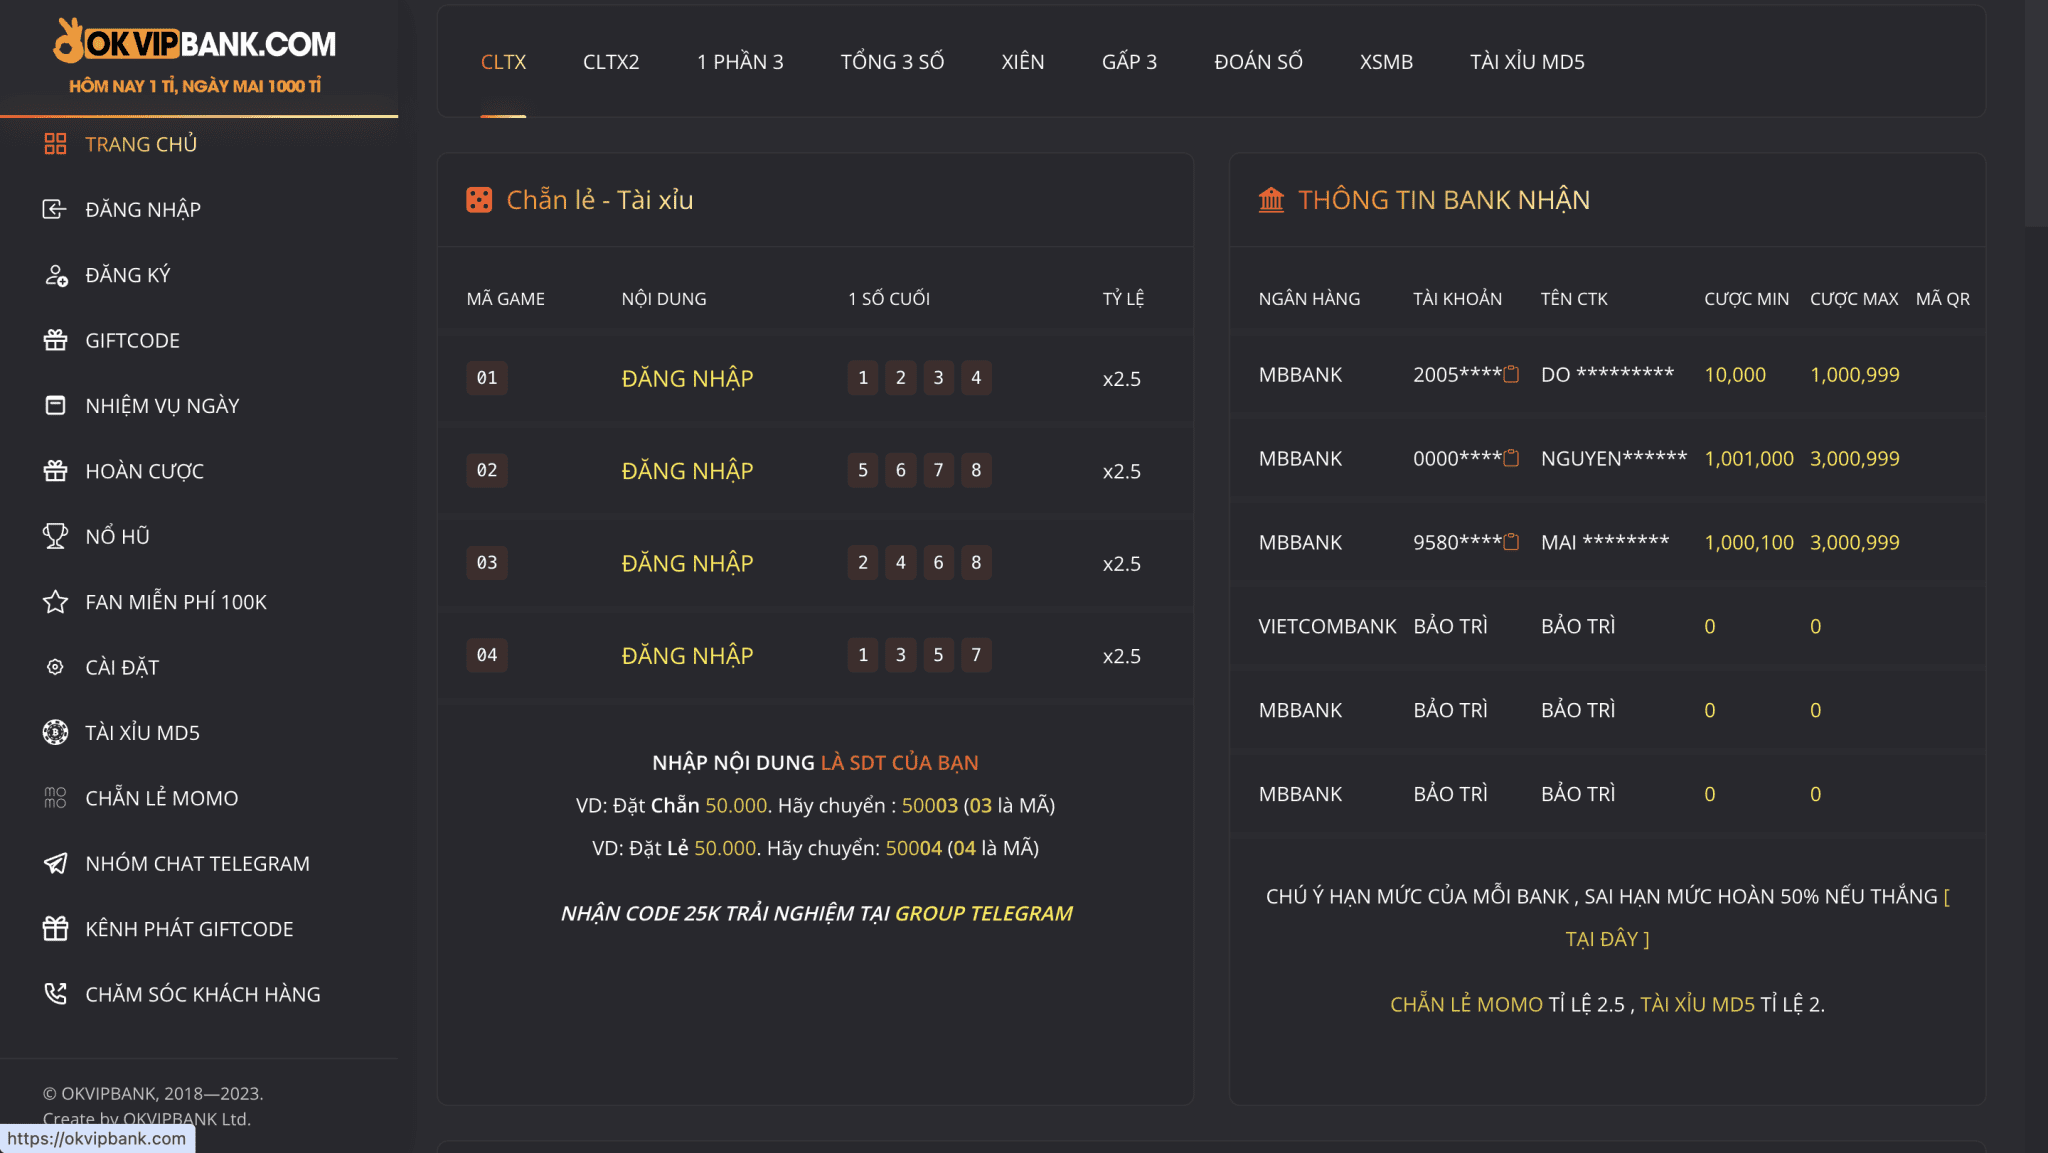Copy account number 9580**** via clipboard icon
The image size is (2048, 1153).
(1511, 542)
